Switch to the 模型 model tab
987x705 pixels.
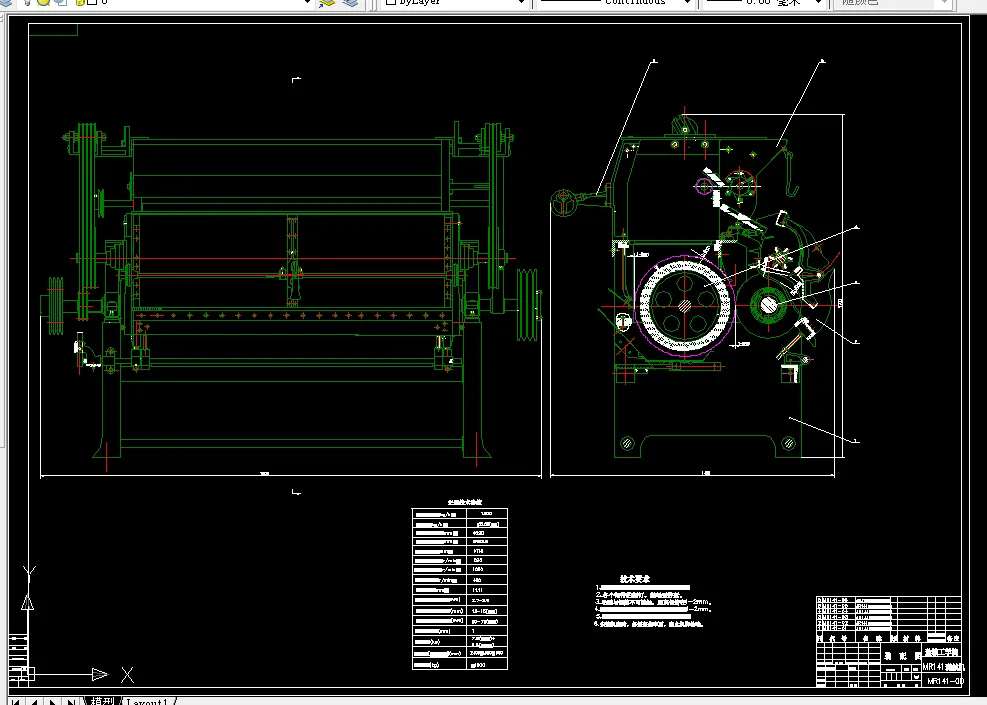tap(102, 701)
